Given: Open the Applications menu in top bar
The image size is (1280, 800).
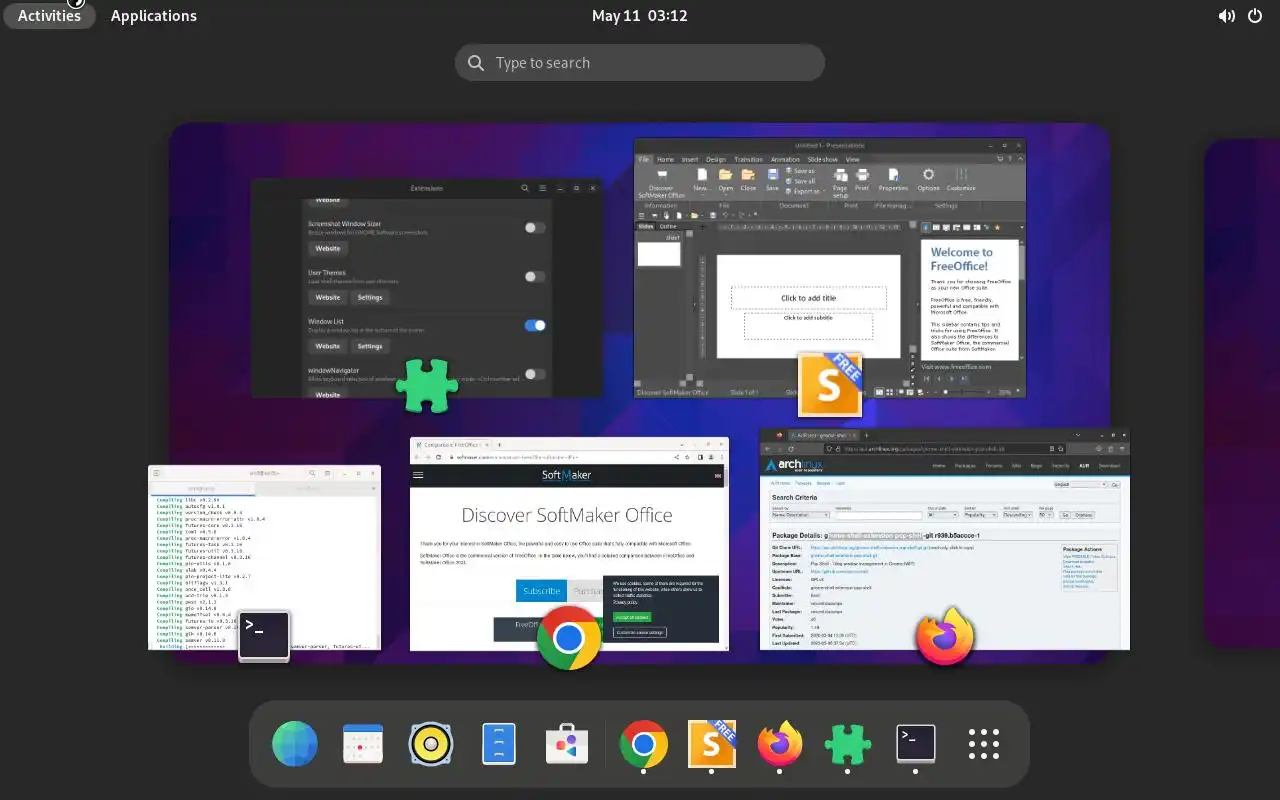Looking at the screenshot, I should (154, 16).
